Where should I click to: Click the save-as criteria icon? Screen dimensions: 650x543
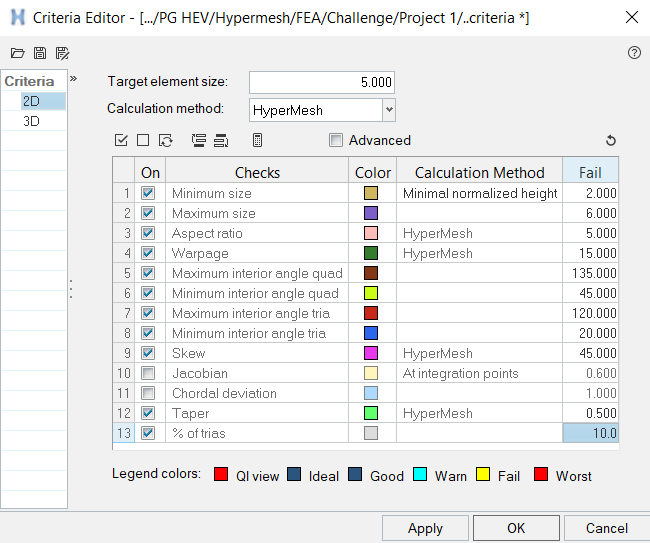click(62, 53)
